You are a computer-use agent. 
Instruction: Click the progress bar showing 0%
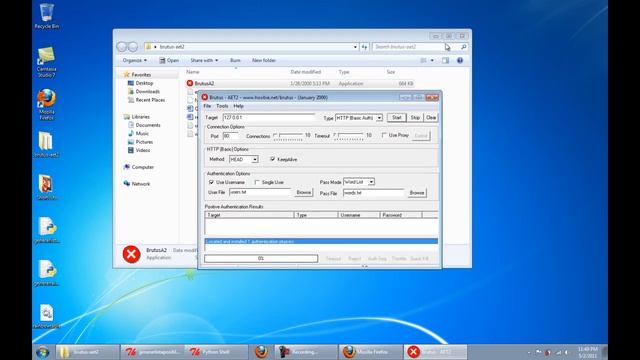click(x=261, y=258)
